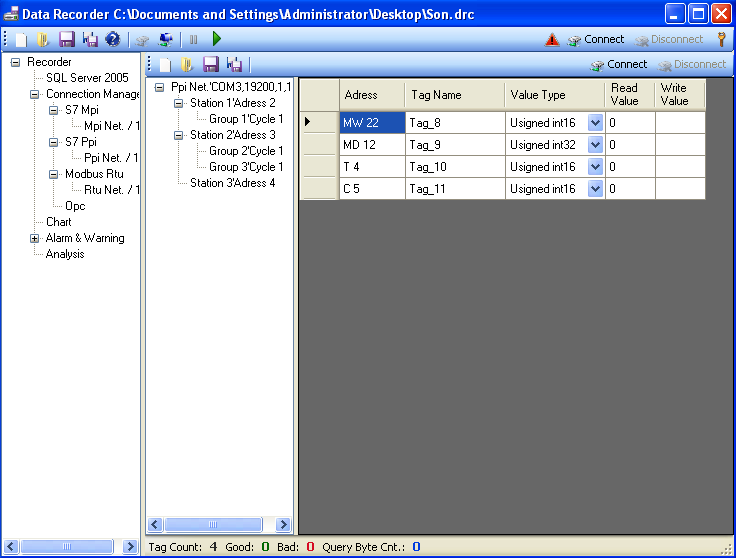This screenshot has width=736, height=558.
Task: Click the Value Type column header
Action: pos(555,95)
